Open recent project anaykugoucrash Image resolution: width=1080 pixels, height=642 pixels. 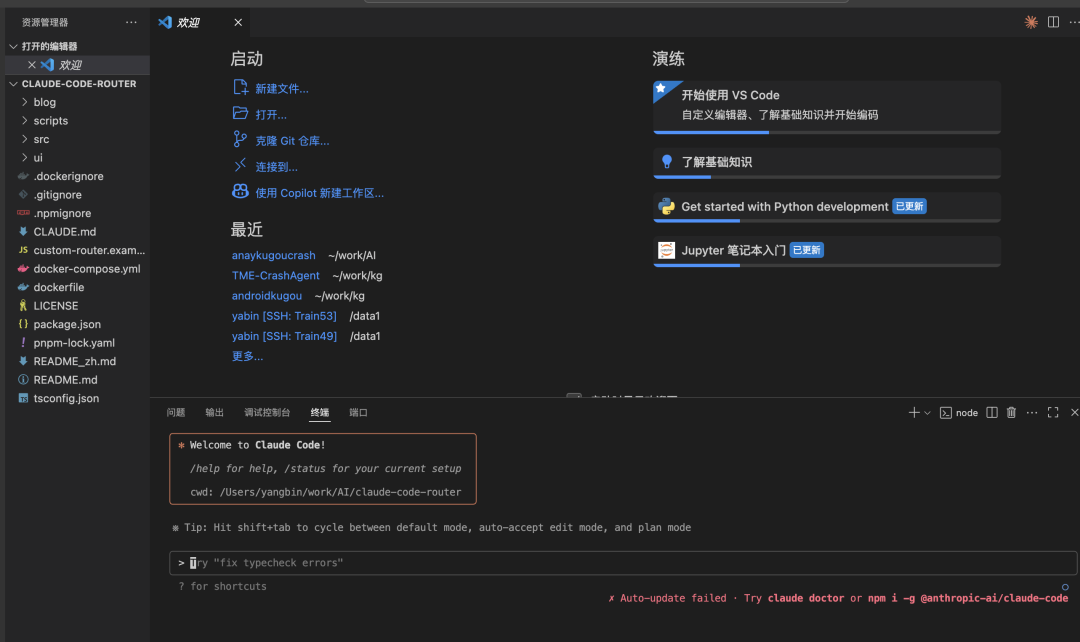point(273,255)
